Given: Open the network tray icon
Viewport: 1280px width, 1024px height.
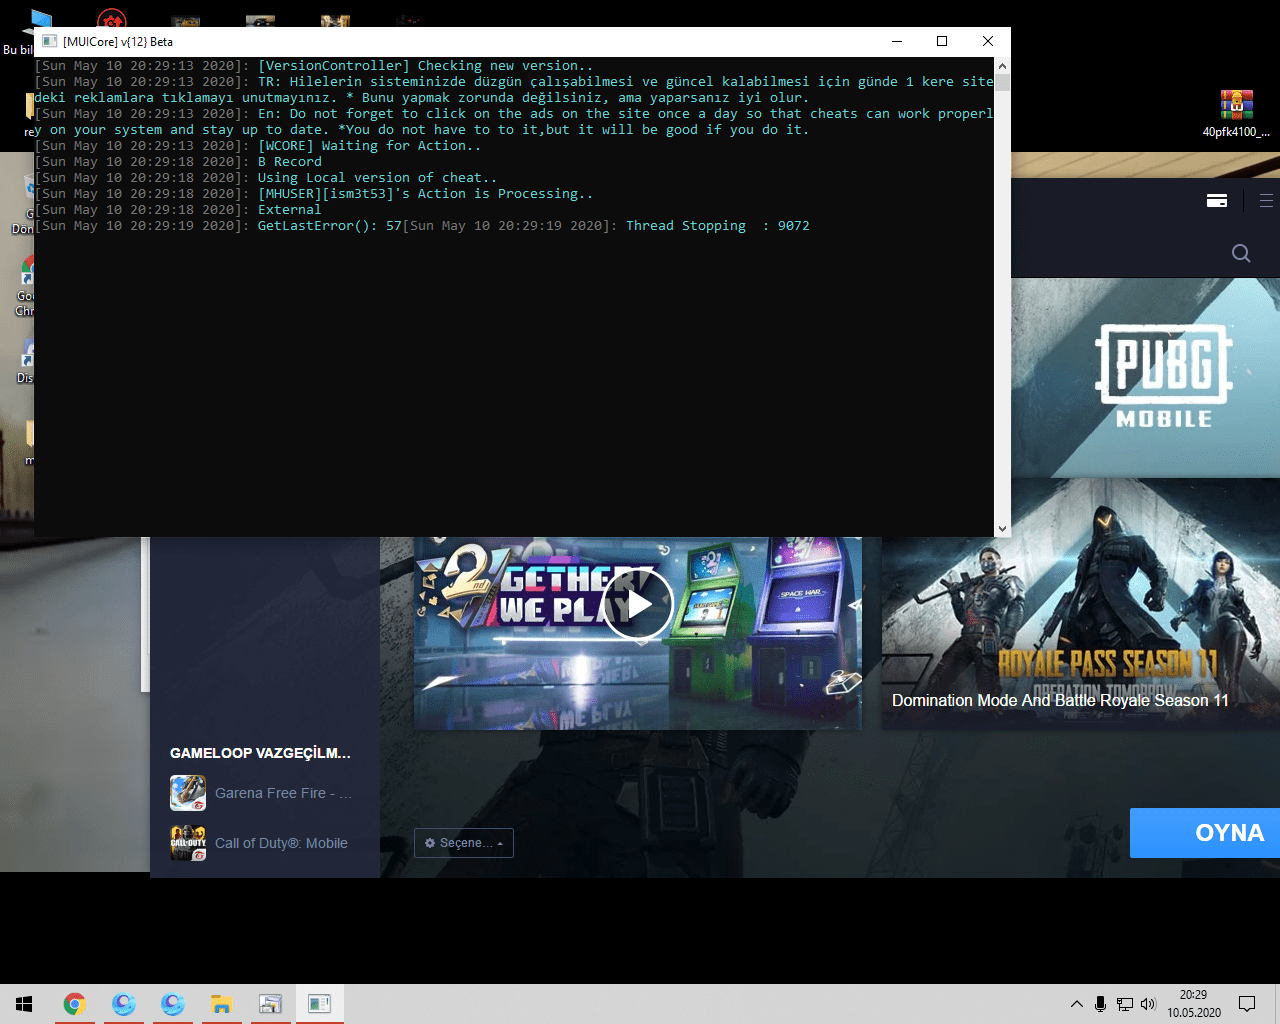Looking at the screenshot, I should (1125, 1004).
